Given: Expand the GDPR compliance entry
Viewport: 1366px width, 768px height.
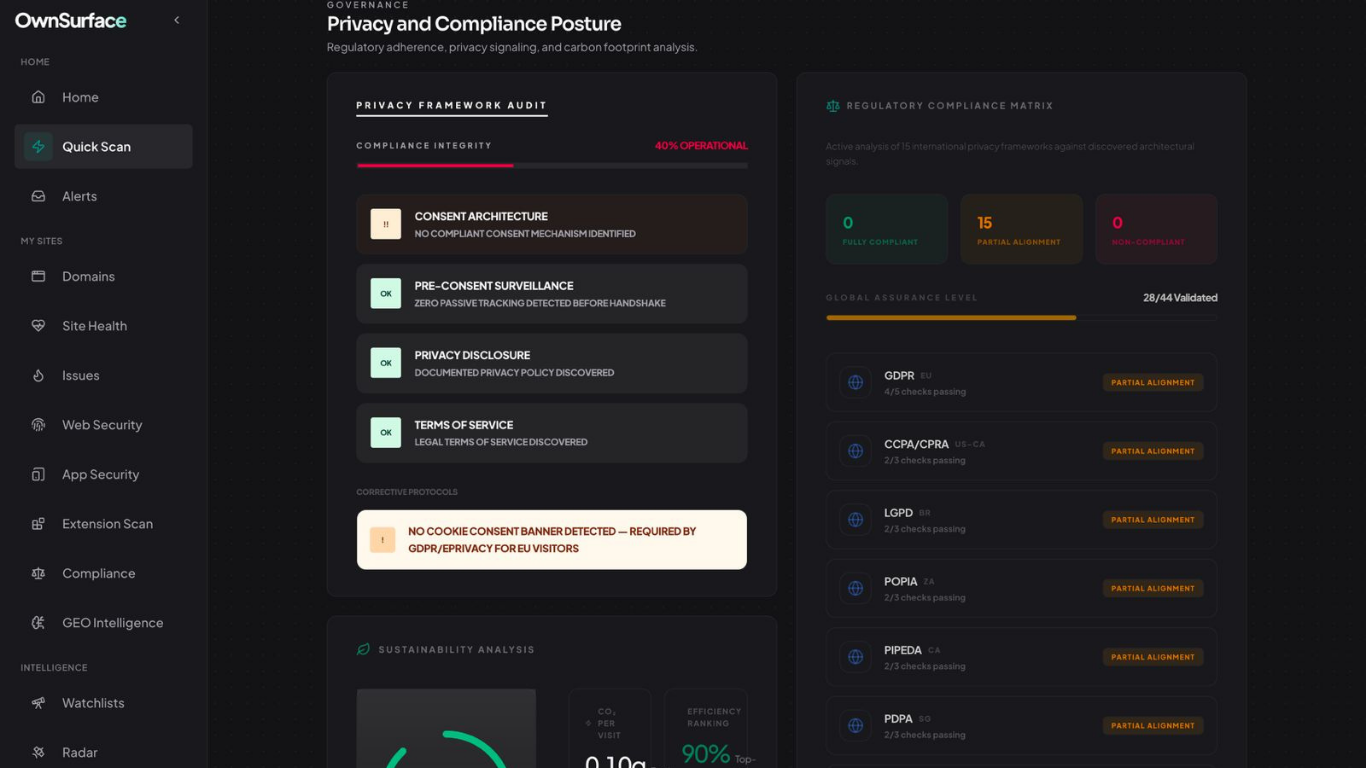Looking at the screenshot, I should [x=1020, y=381].
